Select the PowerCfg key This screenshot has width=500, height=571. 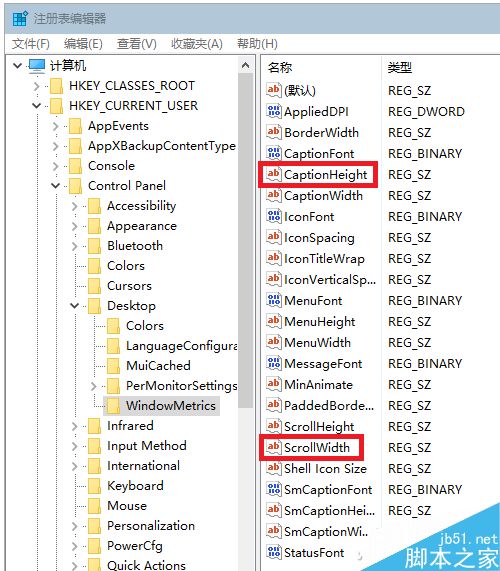click(135, 546)
